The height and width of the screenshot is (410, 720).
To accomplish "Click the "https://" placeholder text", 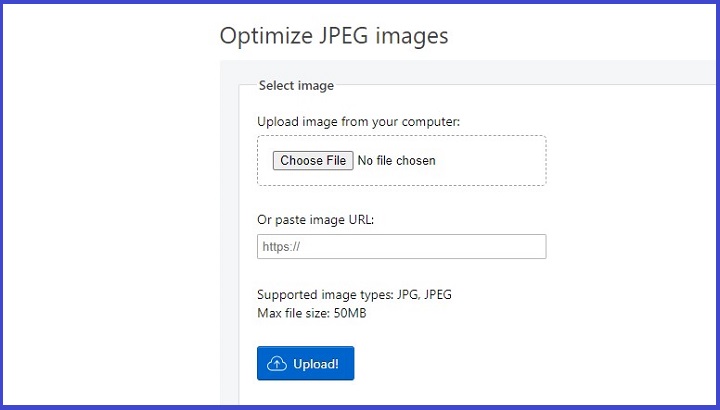I will pos(282,247).
